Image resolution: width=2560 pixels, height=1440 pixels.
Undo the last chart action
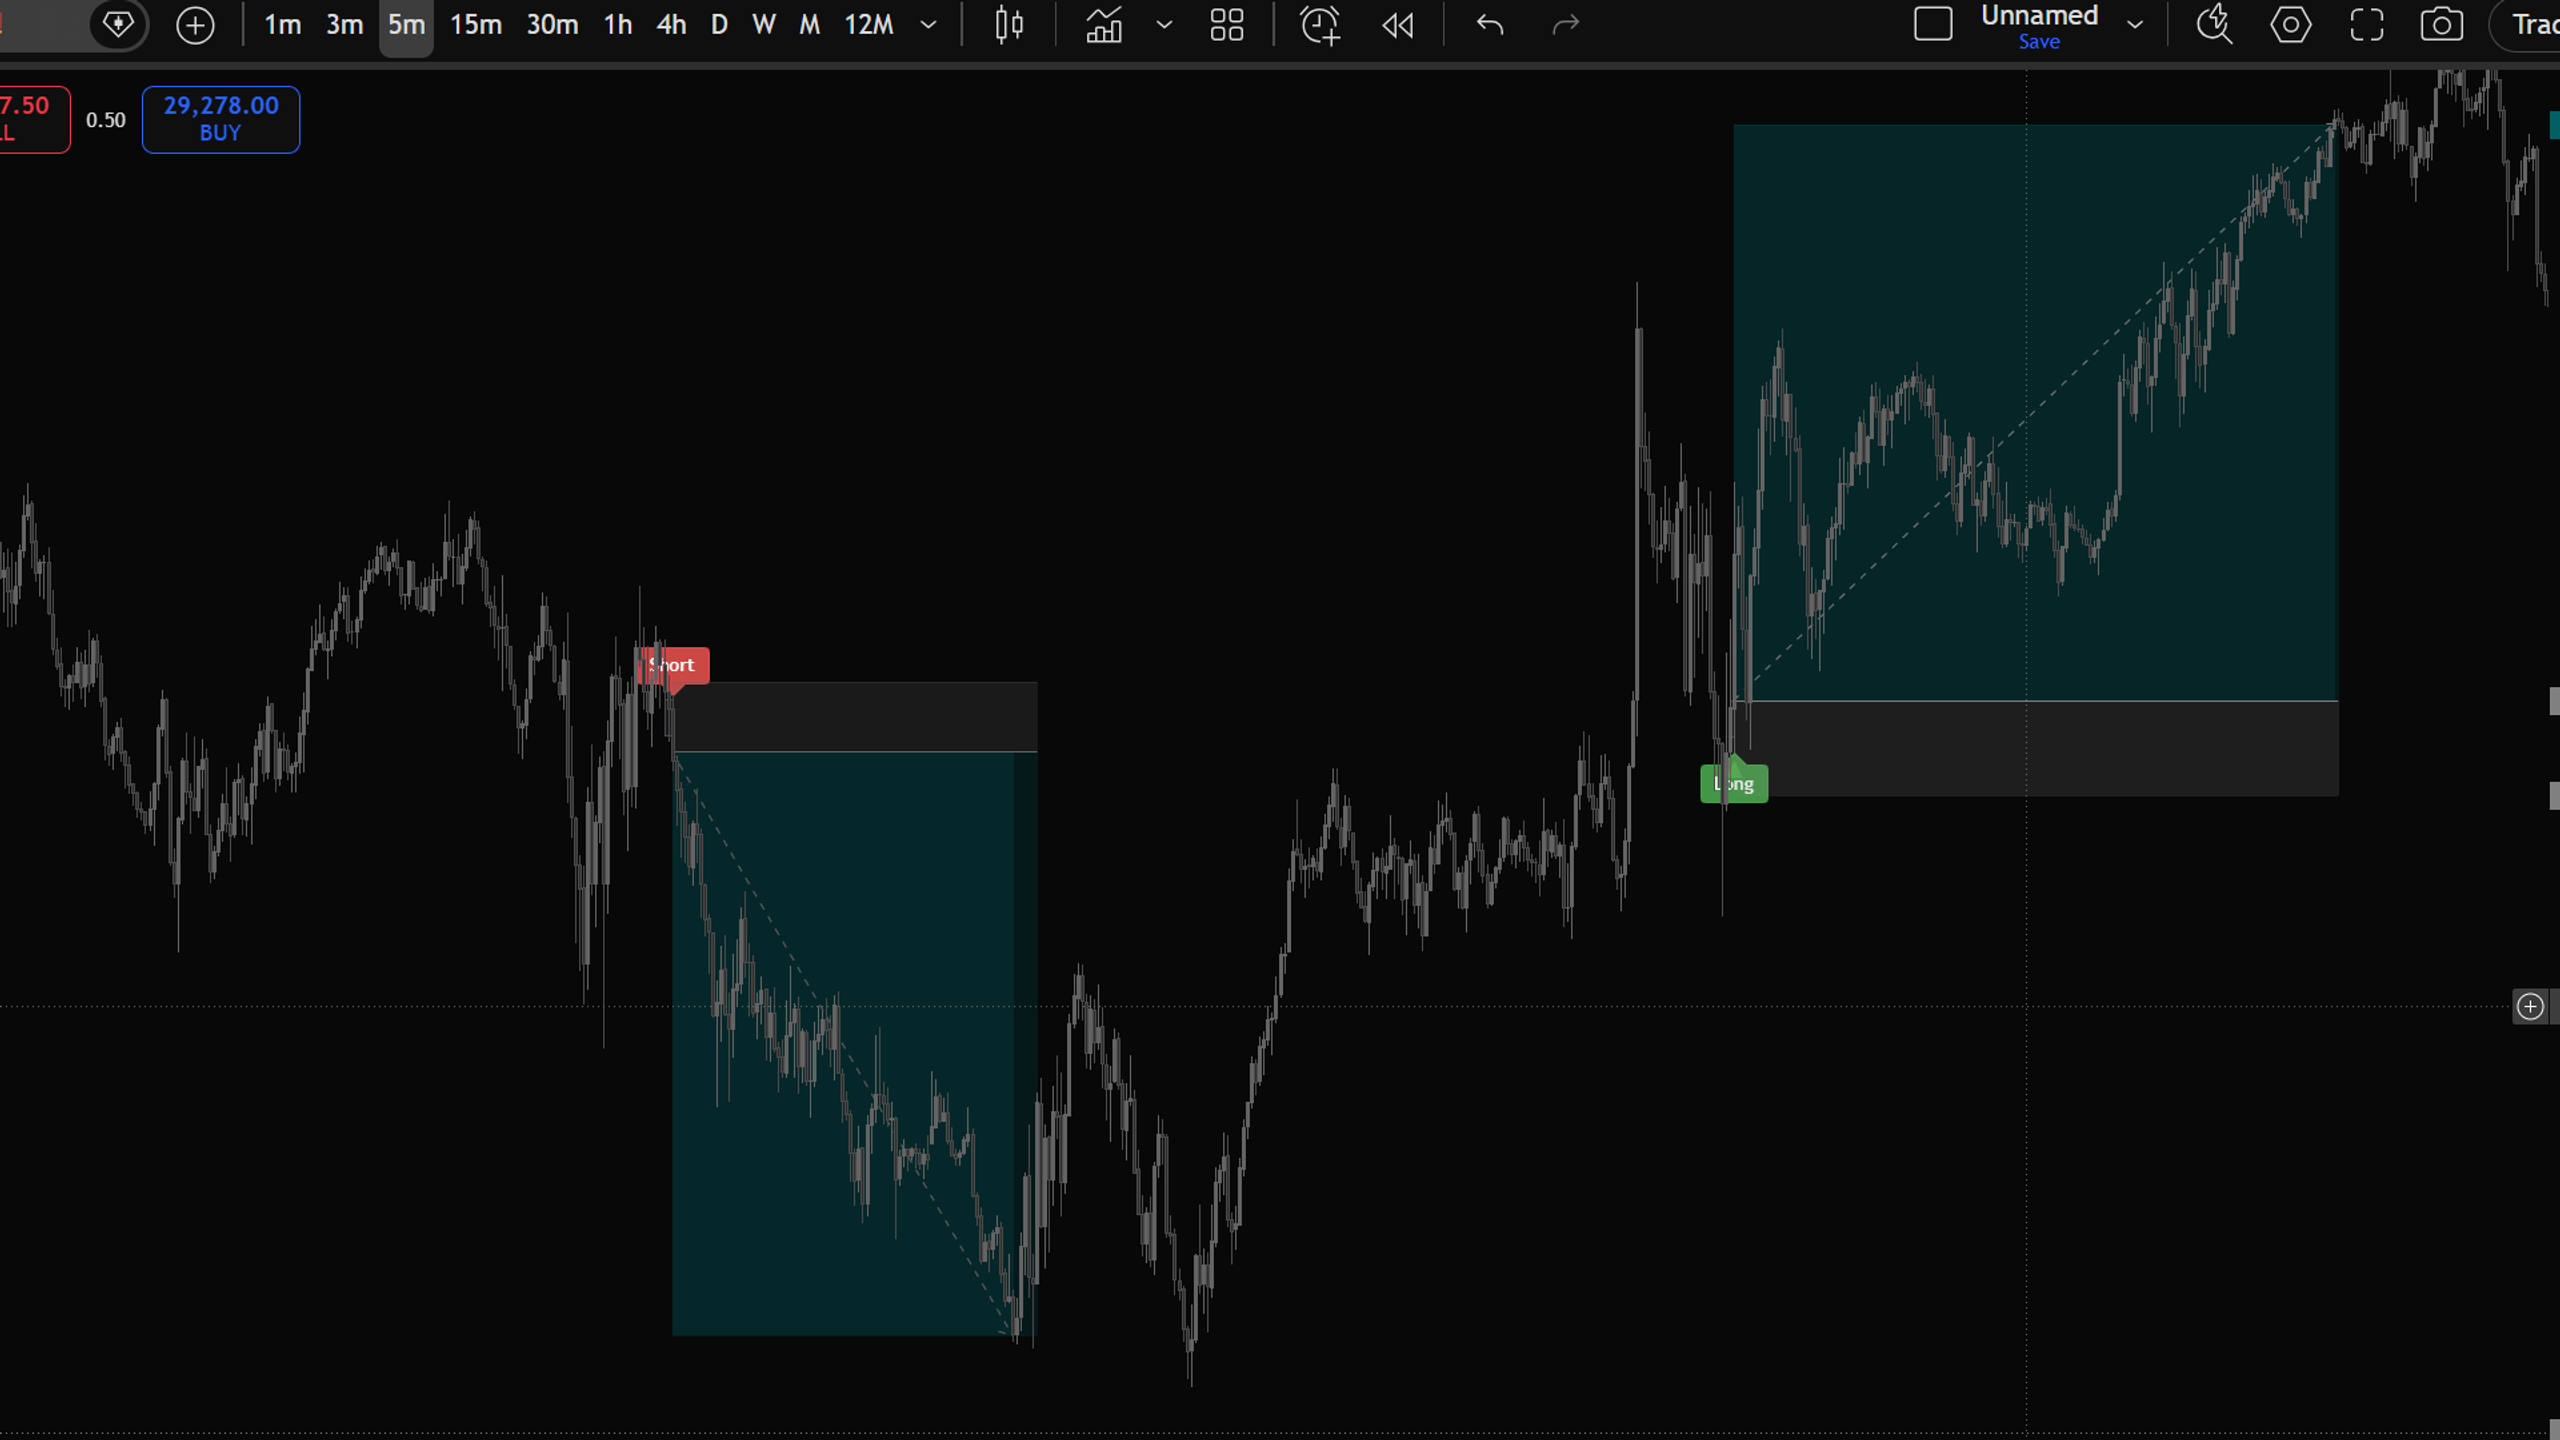1490,25
